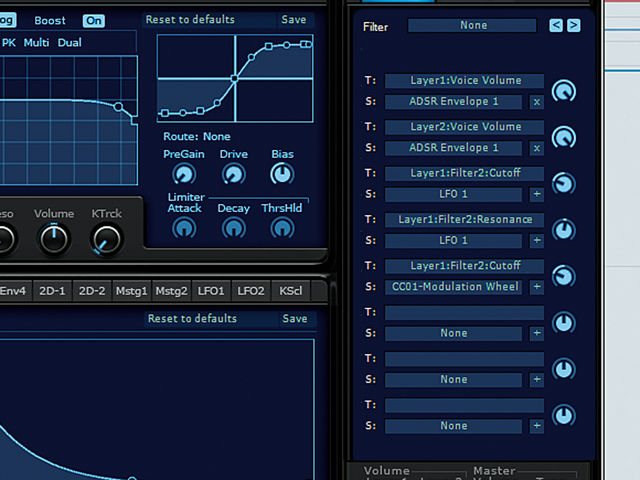Open the first empty target field
Viewport: 640px width, 480px height.
tap(464, 313)
